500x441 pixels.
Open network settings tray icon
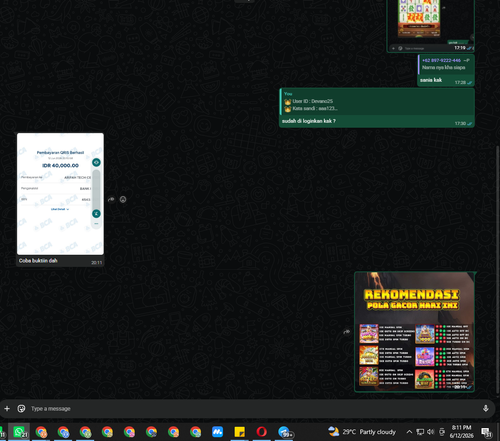coord(420,432)
